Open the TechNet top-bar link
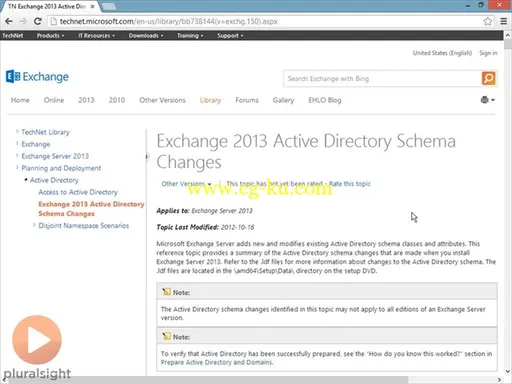 click(13, 35)
